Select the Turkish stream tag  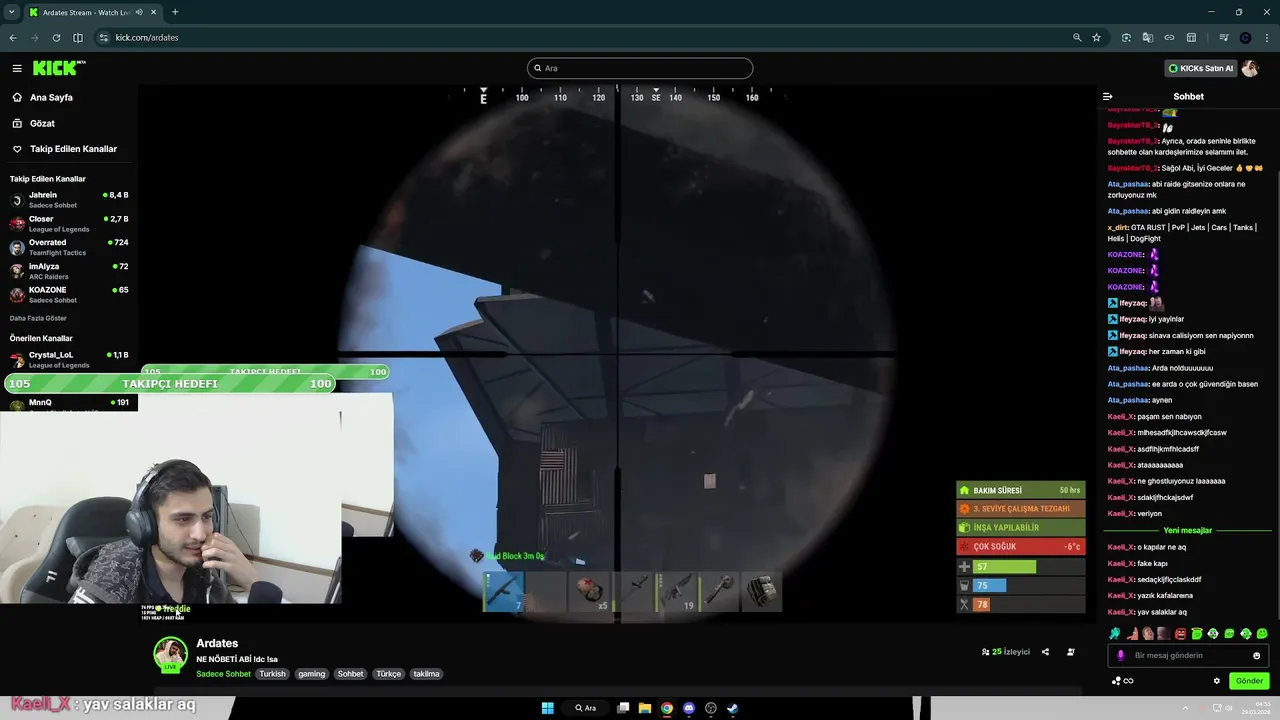(x=273, y=674)
